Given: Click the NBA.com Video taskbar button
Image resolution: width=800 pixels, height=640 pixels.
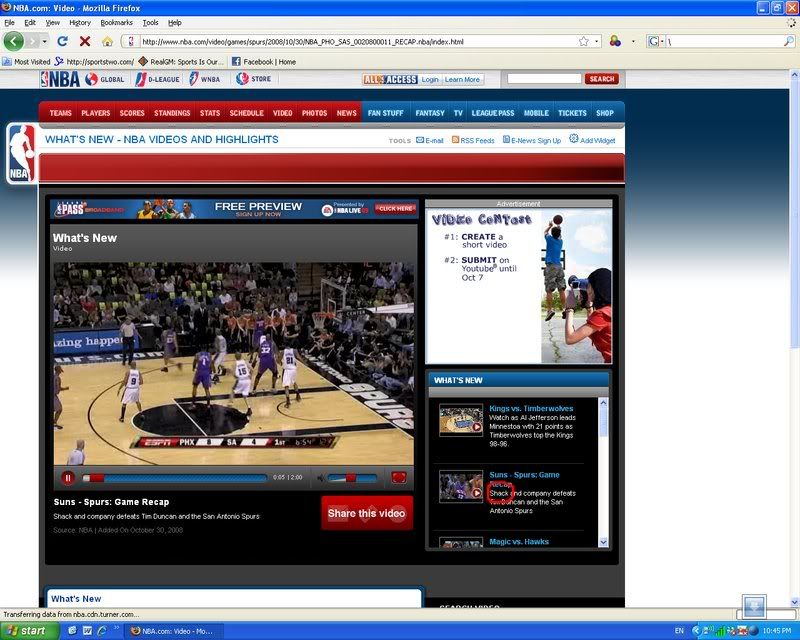Looking at the screenshot, I should [174, 631].
